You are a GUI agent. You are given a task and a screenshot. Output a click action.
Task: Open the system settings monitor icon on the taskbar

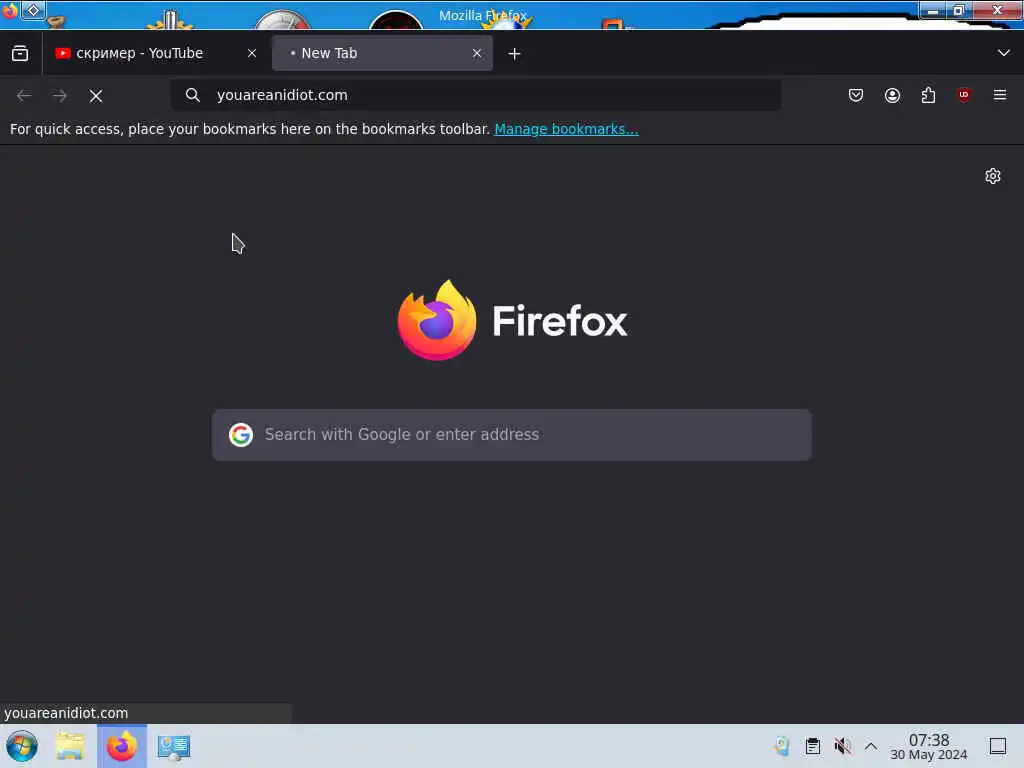coord(174,746)
